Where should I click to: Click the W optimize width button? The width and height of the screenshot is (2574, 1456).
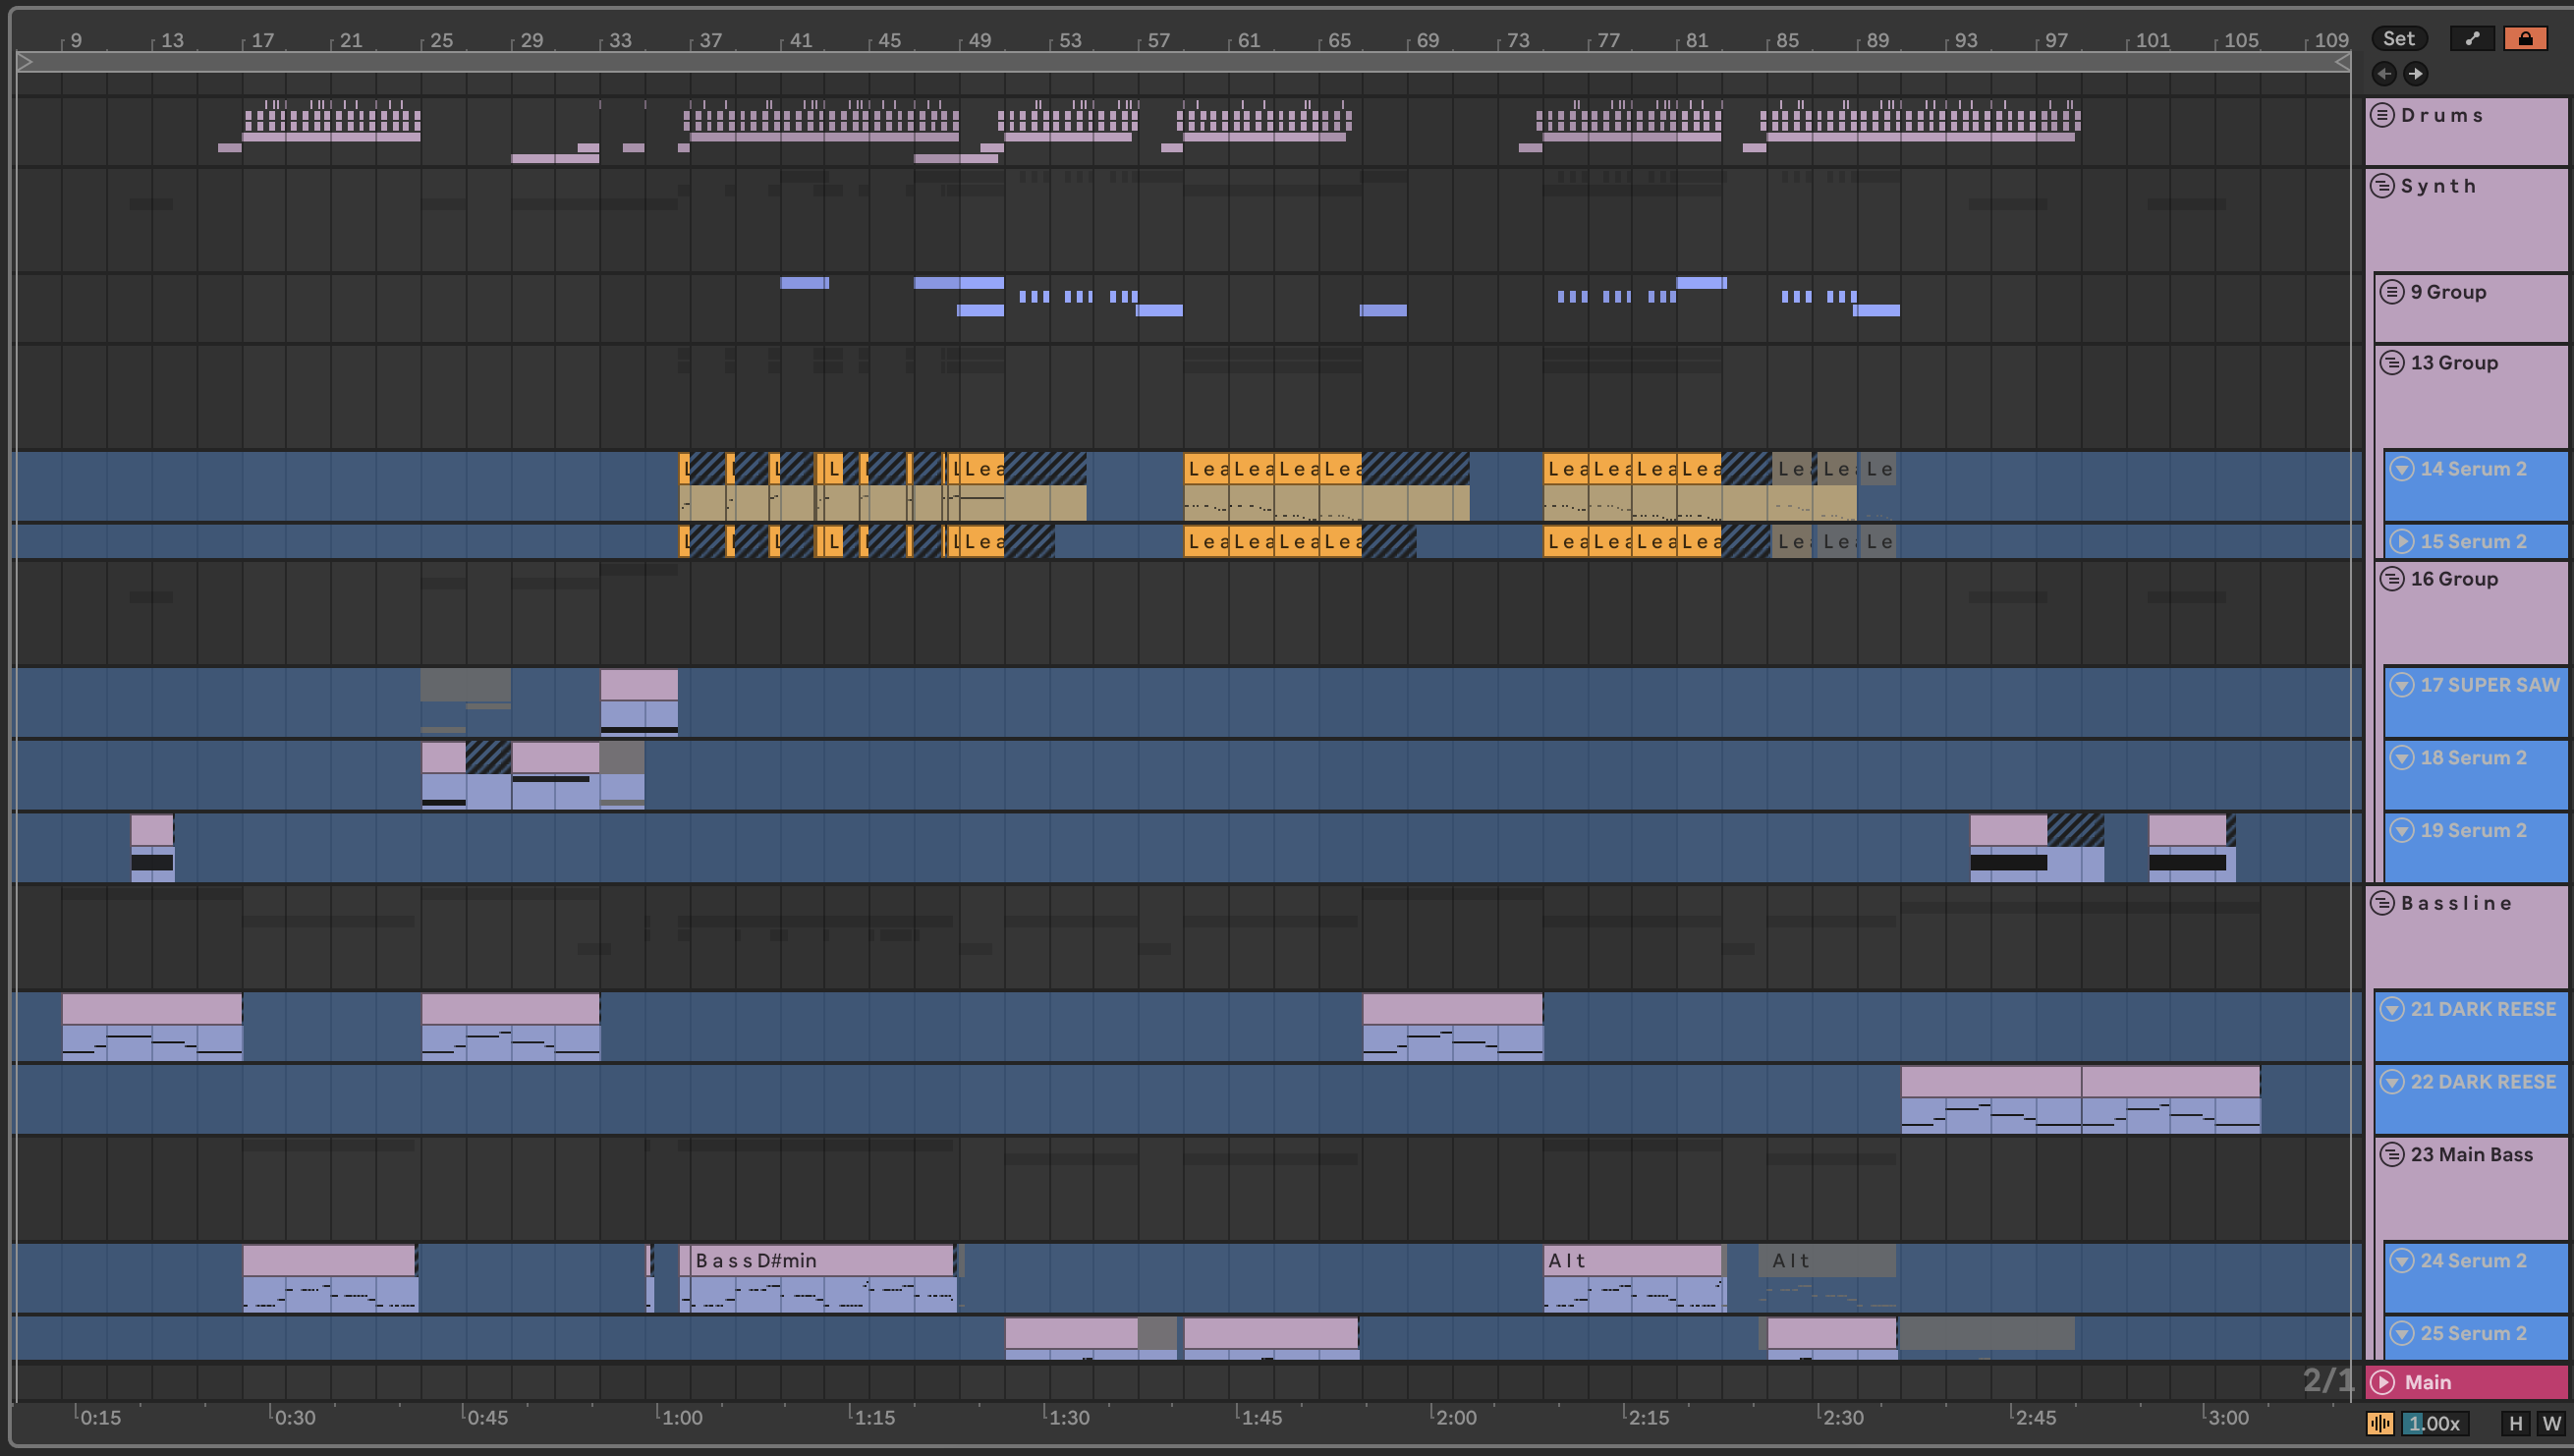pyautogui.click(x=2551, y=1423)
